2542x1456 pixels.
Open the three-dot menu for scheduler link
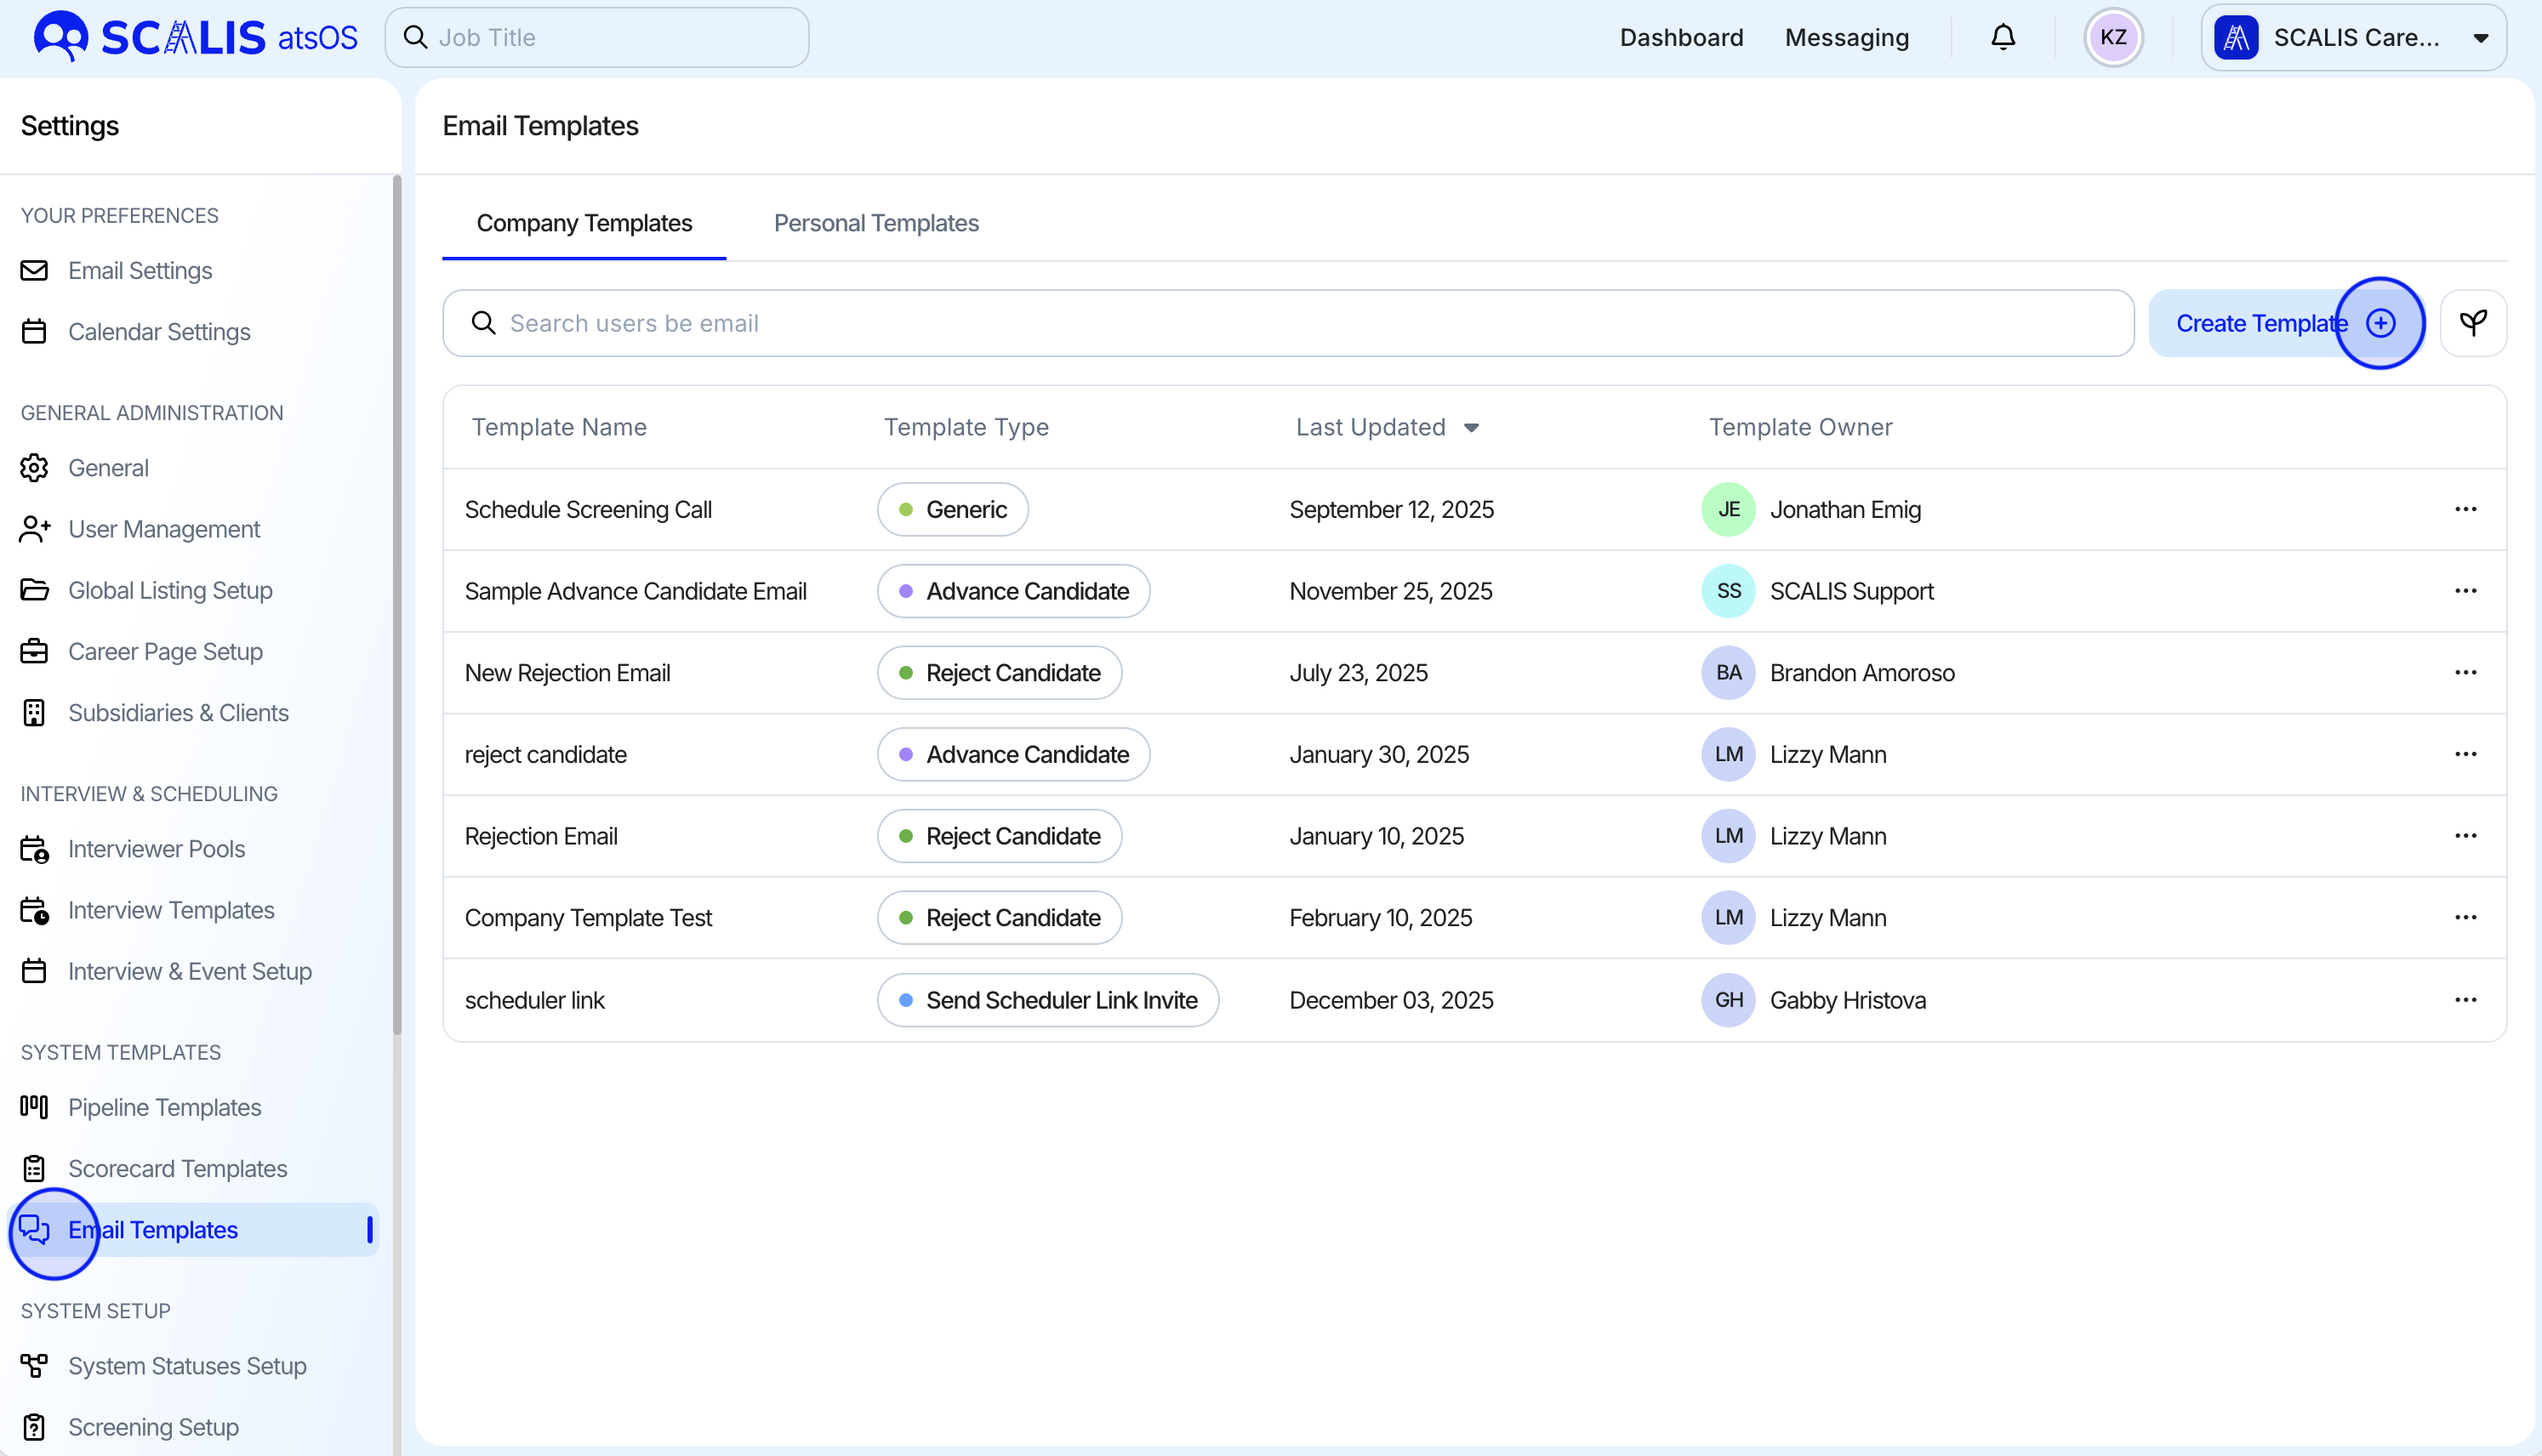tap(2465, 999)
